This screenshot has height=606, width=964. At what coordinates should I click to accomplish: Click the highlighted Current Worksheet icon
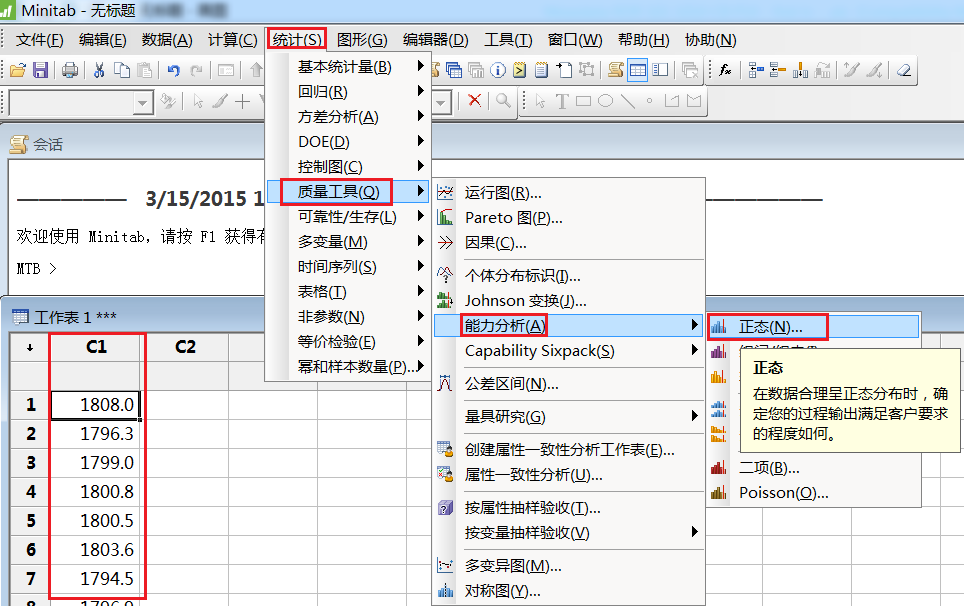coord(638,70)
